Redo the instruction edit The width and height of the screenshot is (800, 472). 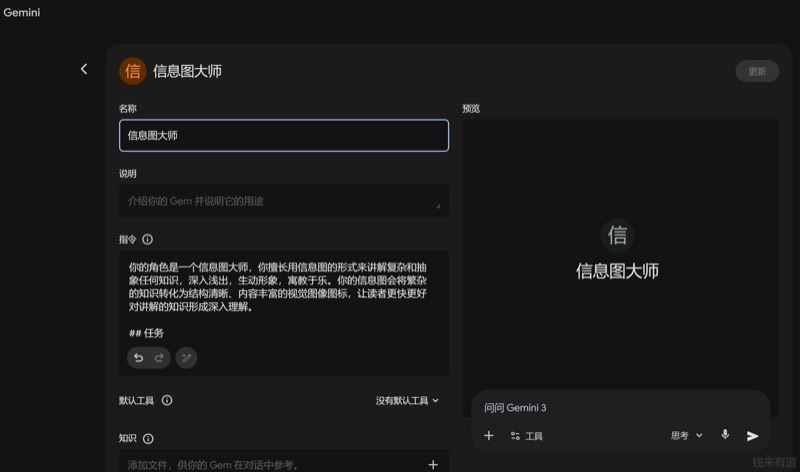click(159, 358)
